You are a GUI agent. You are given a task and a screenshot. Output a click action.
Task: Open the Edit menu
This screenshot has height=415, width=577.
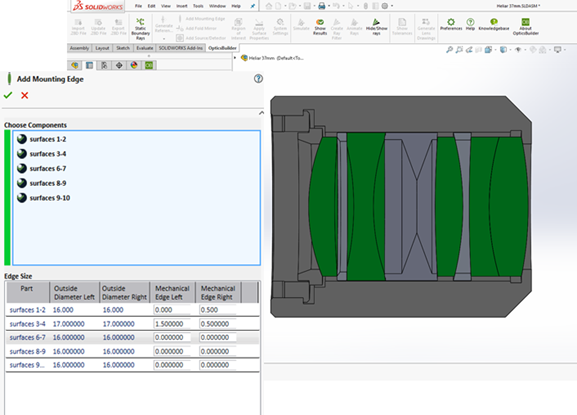click(x=151, y=6)
